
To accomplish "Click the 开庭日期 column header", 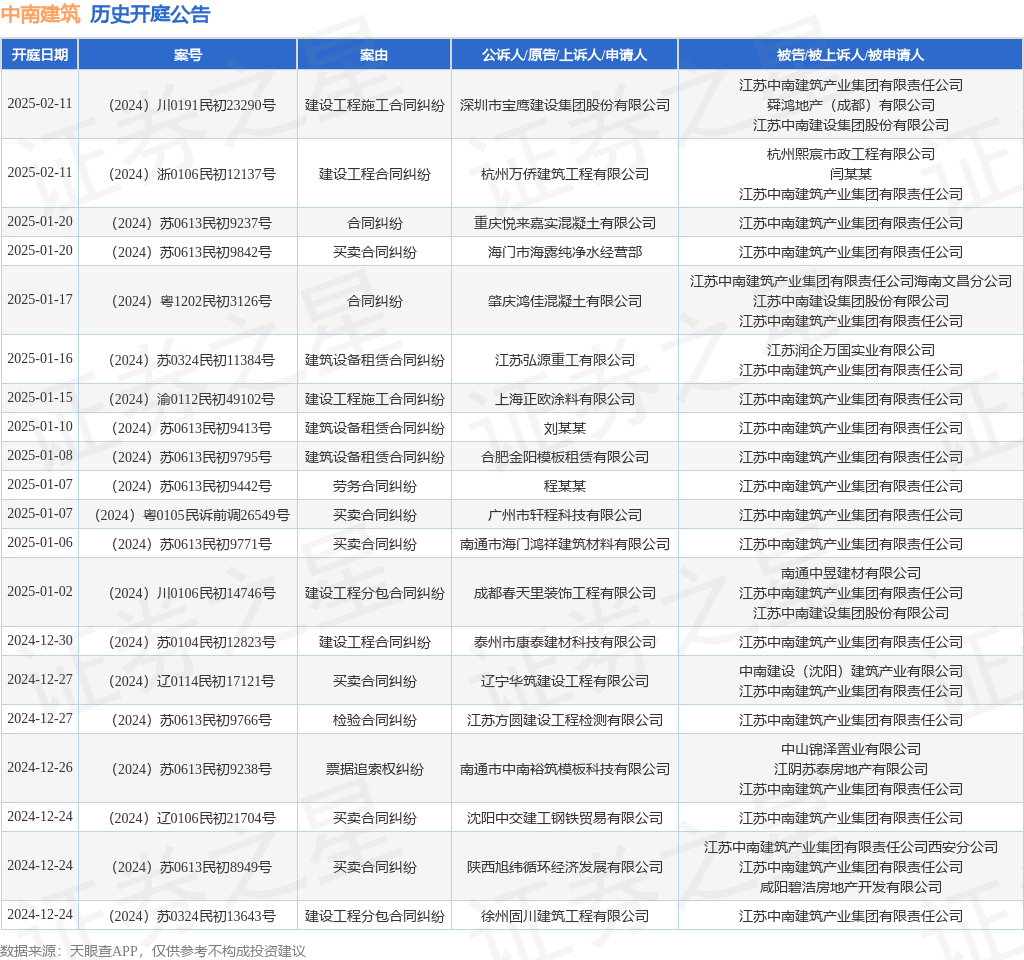I will (40, 55).
